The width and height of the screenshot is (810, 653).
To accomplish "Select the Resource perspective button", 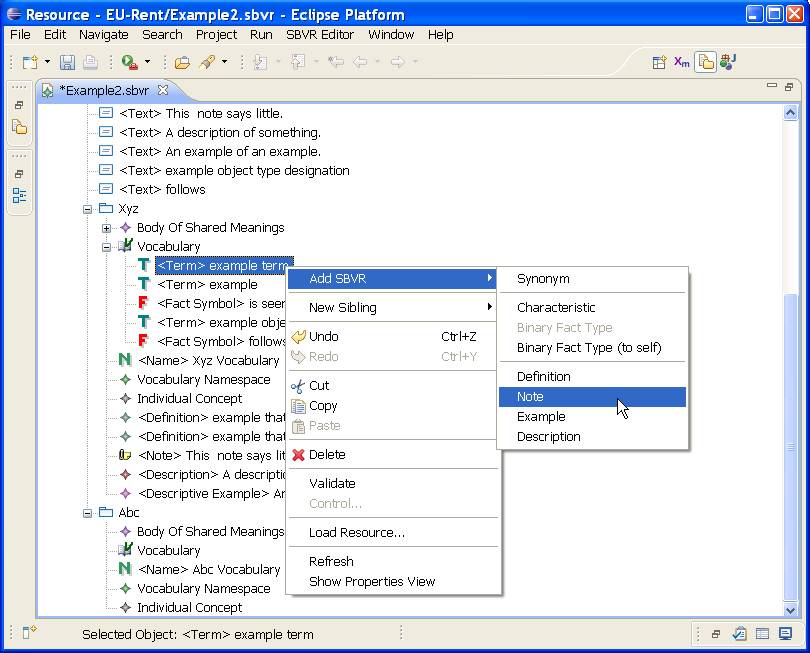I will 706,63.
